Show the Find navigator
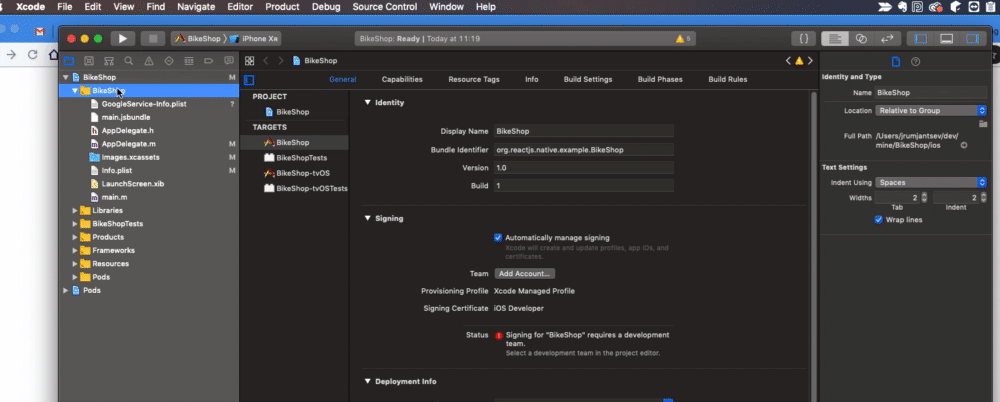 click(x=129, y=61)
